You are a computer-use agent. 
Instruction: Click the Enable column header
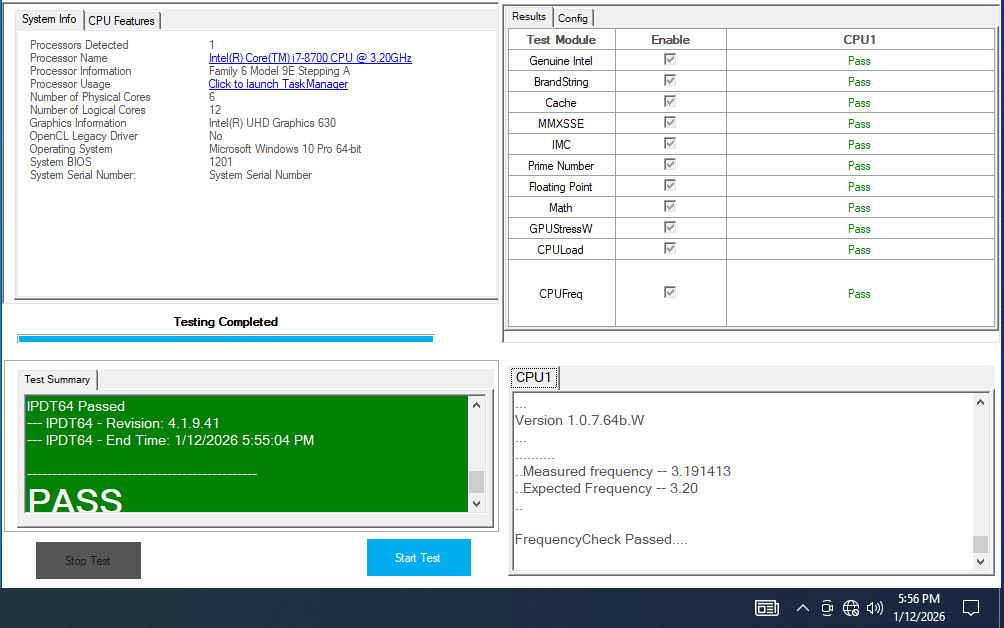coord(670,40)
